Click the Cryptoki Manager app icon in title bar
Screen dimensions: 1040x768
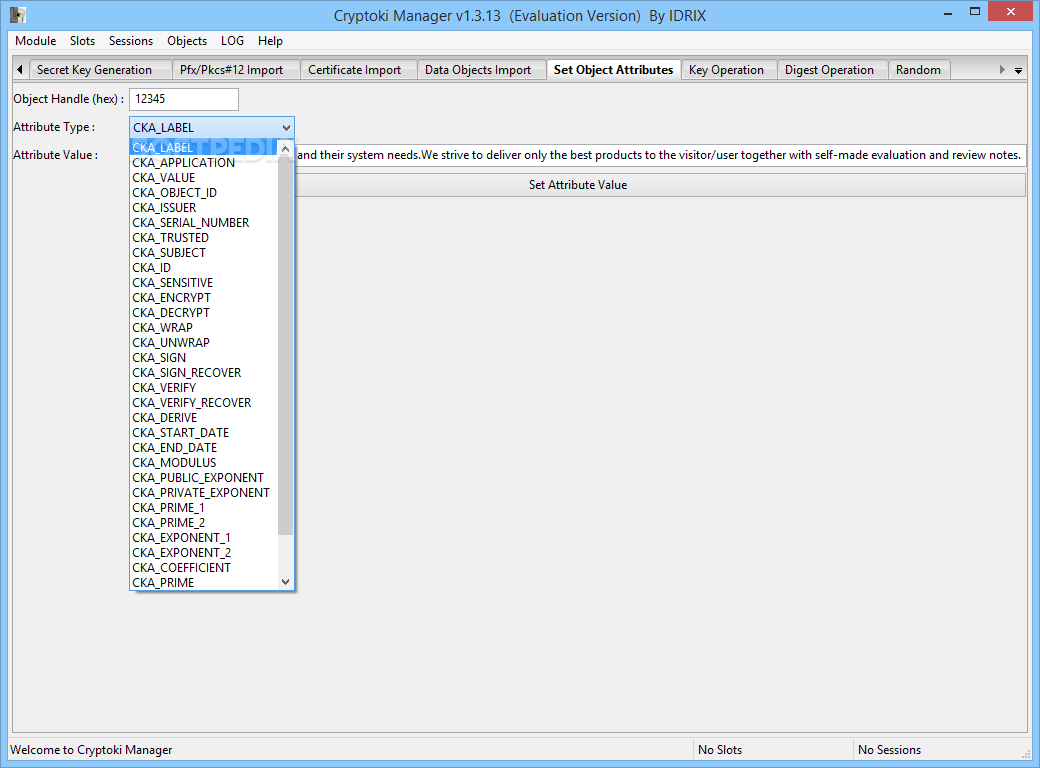tap(18, 15)
